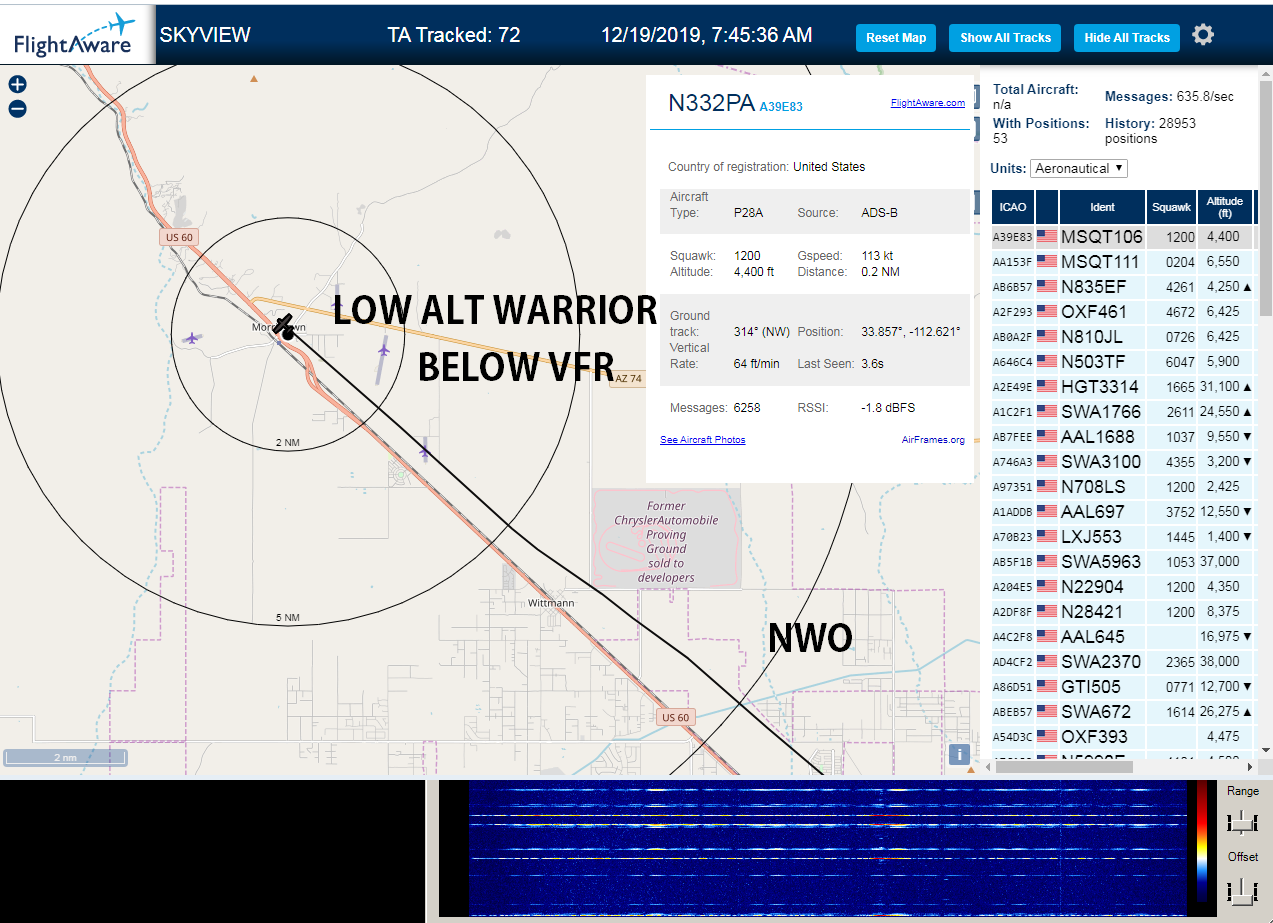Open FlightAware.com link in info panel
The width and height of the screenshot is (1273, 923).
tap(928, 103)
